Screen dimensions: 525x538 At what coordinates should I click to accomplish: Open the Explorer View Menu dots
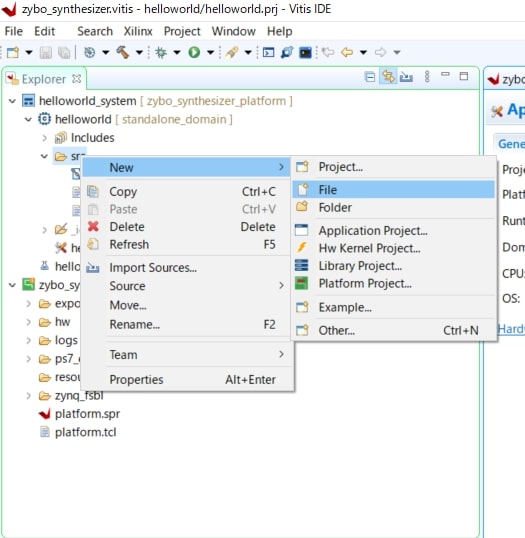tap(427, 77)
